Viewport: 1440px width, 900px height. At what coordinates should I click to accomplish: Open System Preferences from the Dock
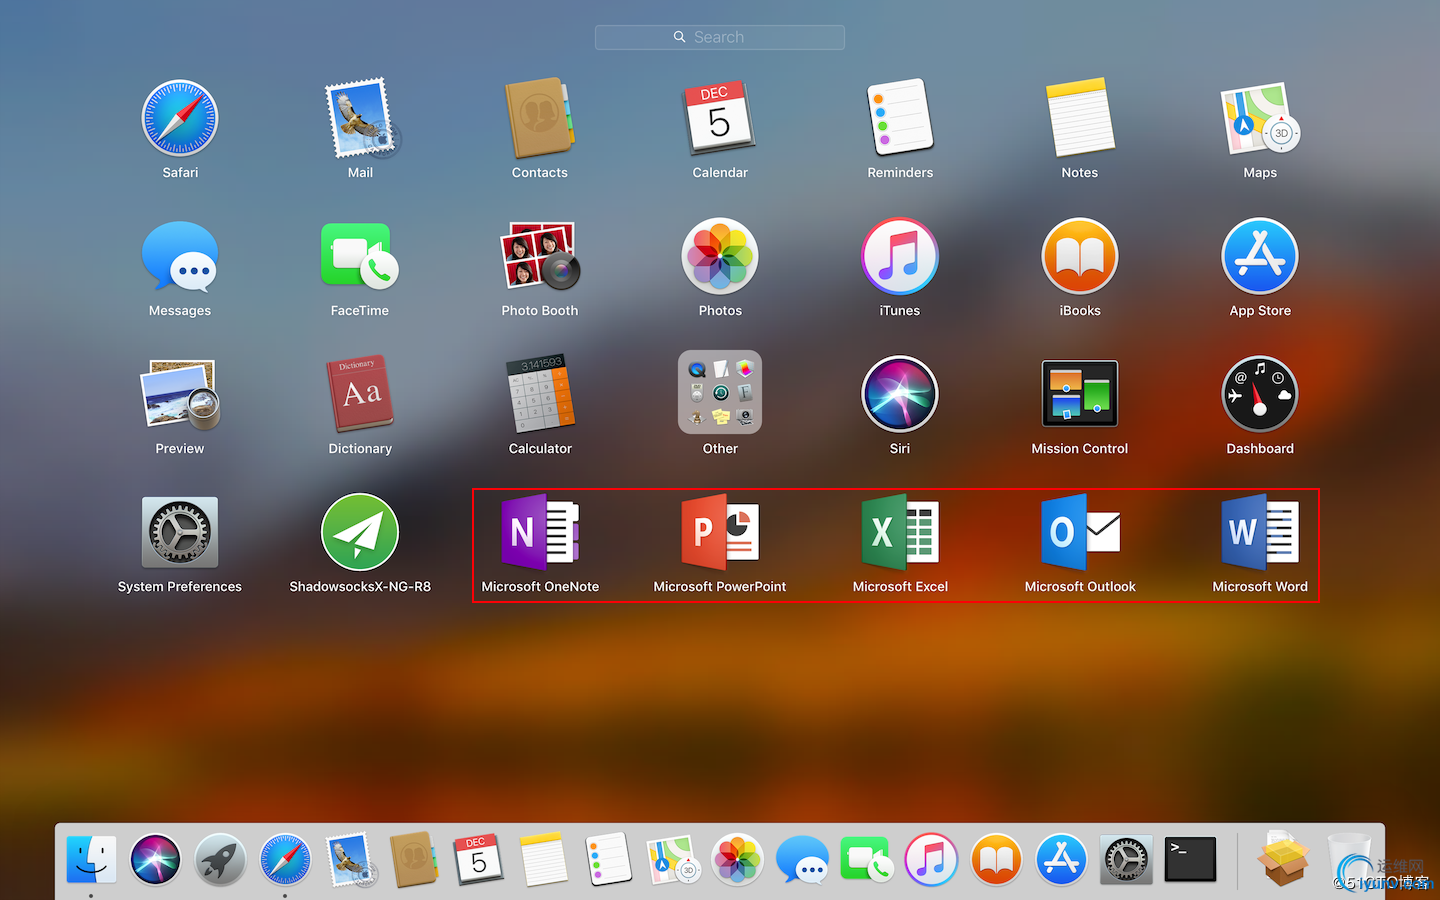[1126, 860]
